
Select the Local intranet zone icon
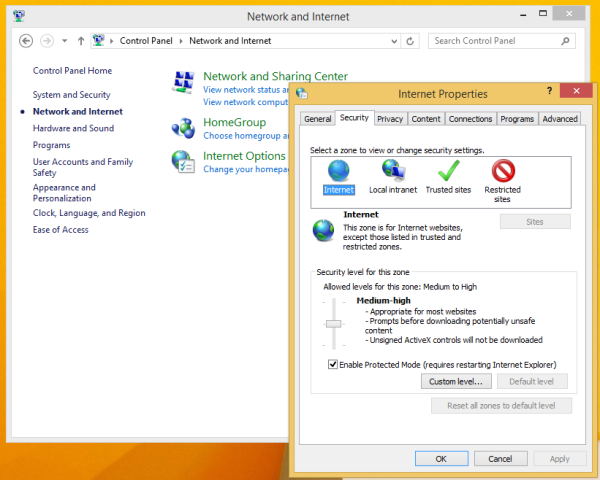tap(392, 171)
